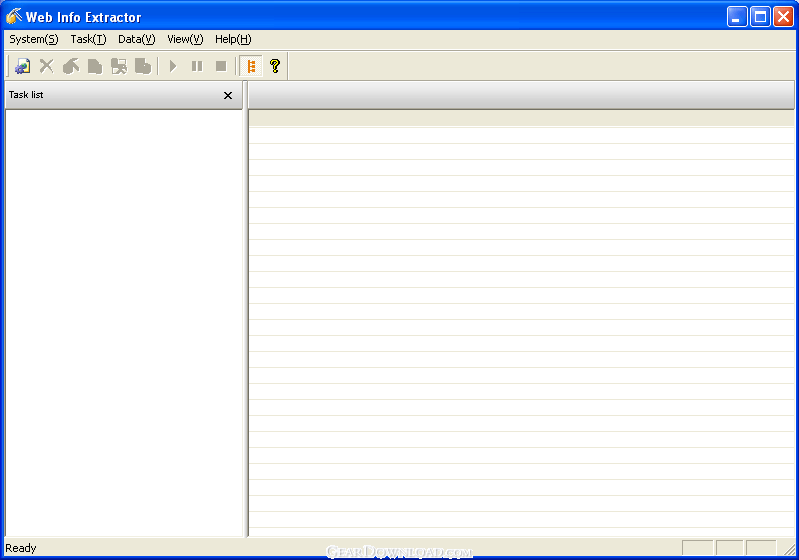Maximize the Web Info Extractor window
The height and width of the screenshot is (560, 799).
[760, 16]
